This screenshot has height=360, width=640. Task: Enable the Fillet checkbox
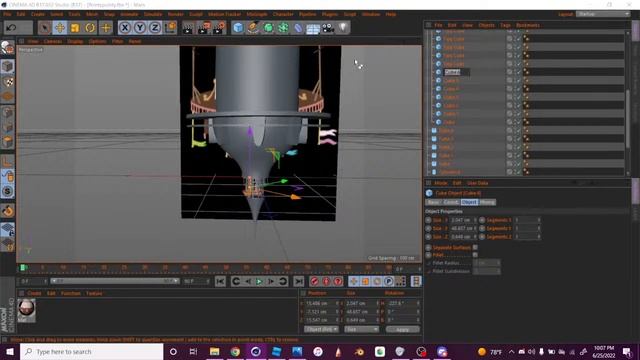[475, 255]
